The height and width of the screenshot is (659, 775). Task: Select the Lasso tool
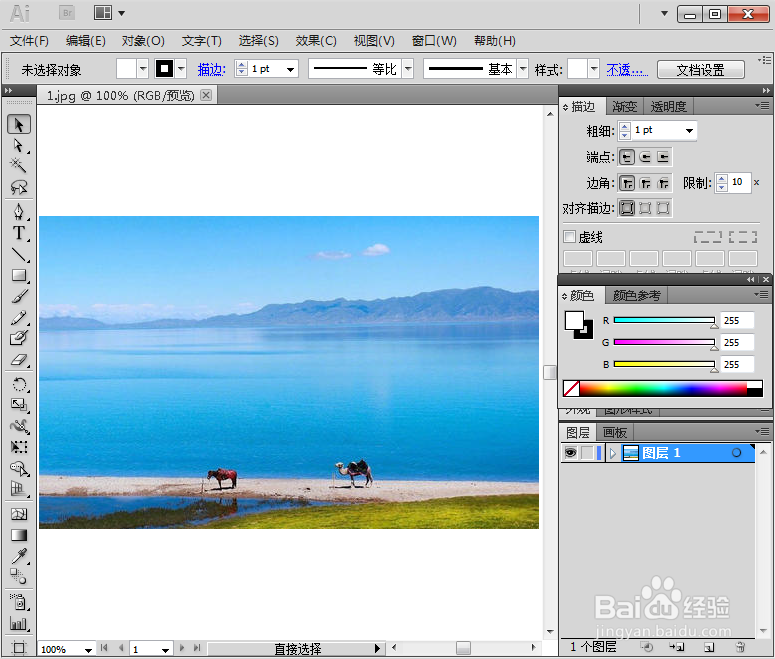click(19, 187)
